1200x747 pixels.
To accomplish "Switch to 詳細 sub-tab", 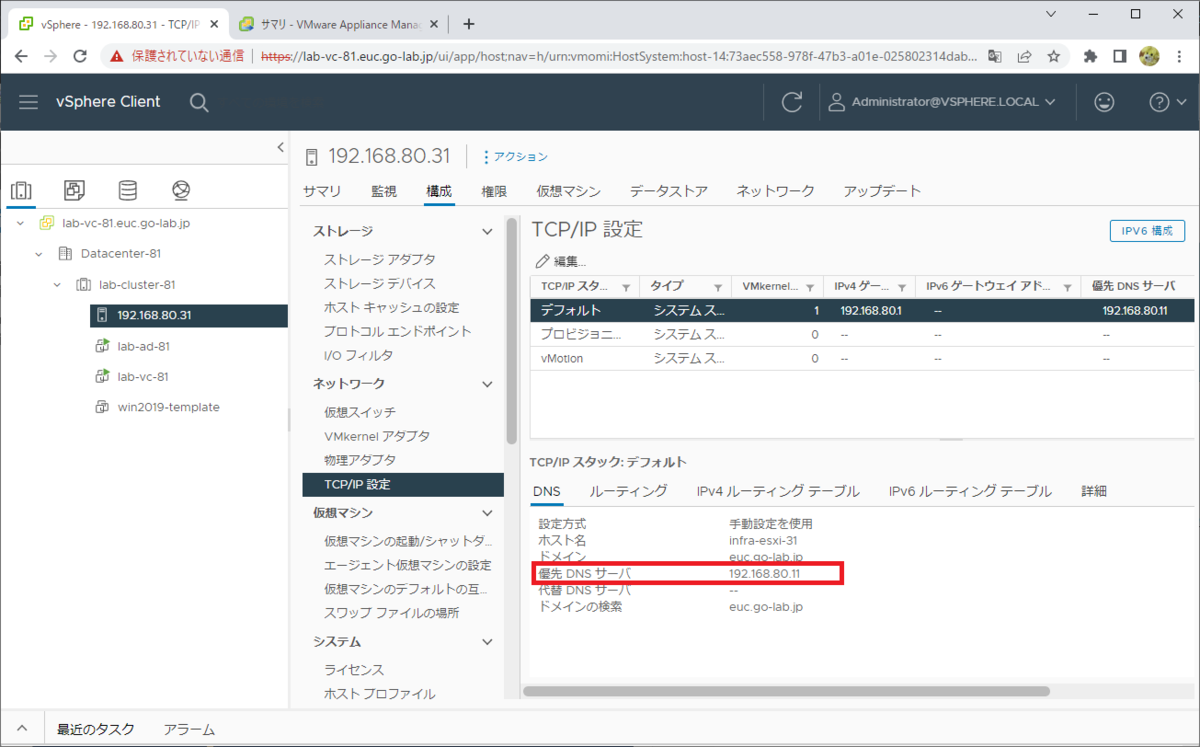I will coord(1094,491).
